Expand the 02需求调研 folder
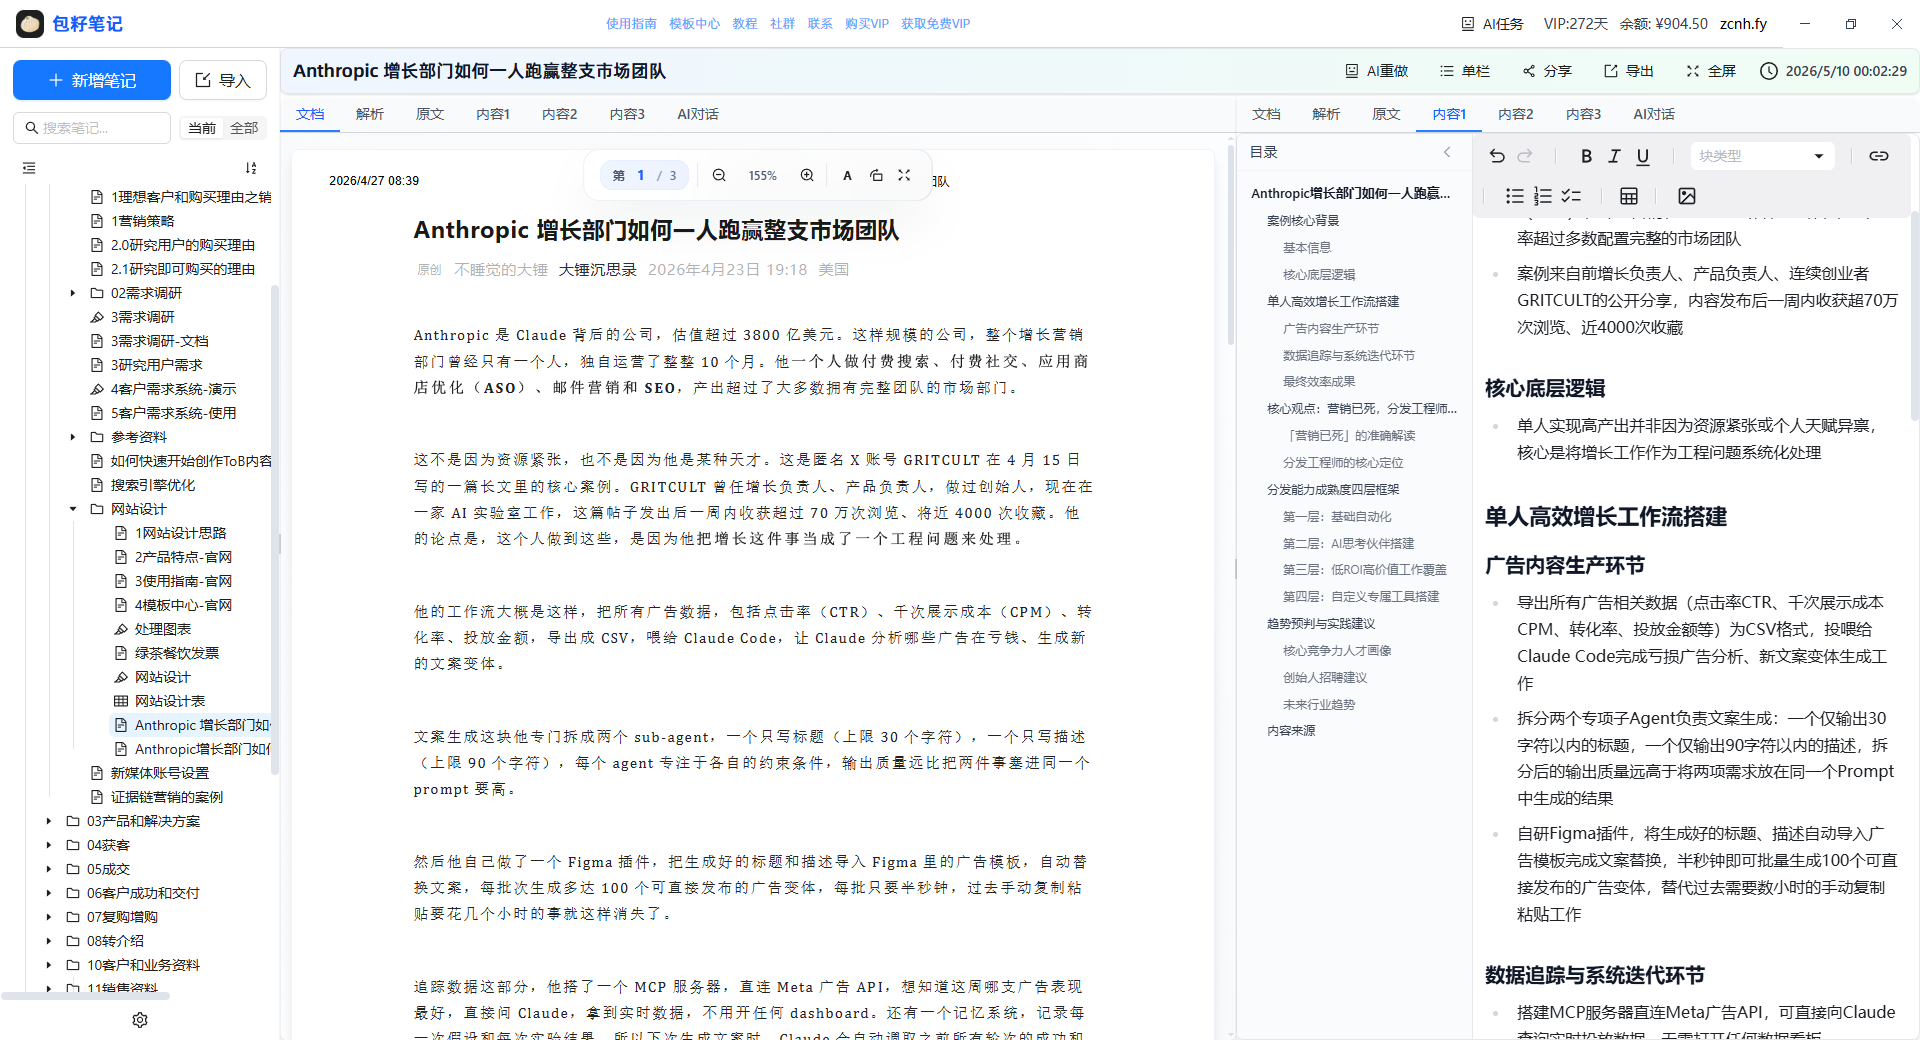Image resolution: width=1920 pixels, height=1040 pixels. pos(72,293)
